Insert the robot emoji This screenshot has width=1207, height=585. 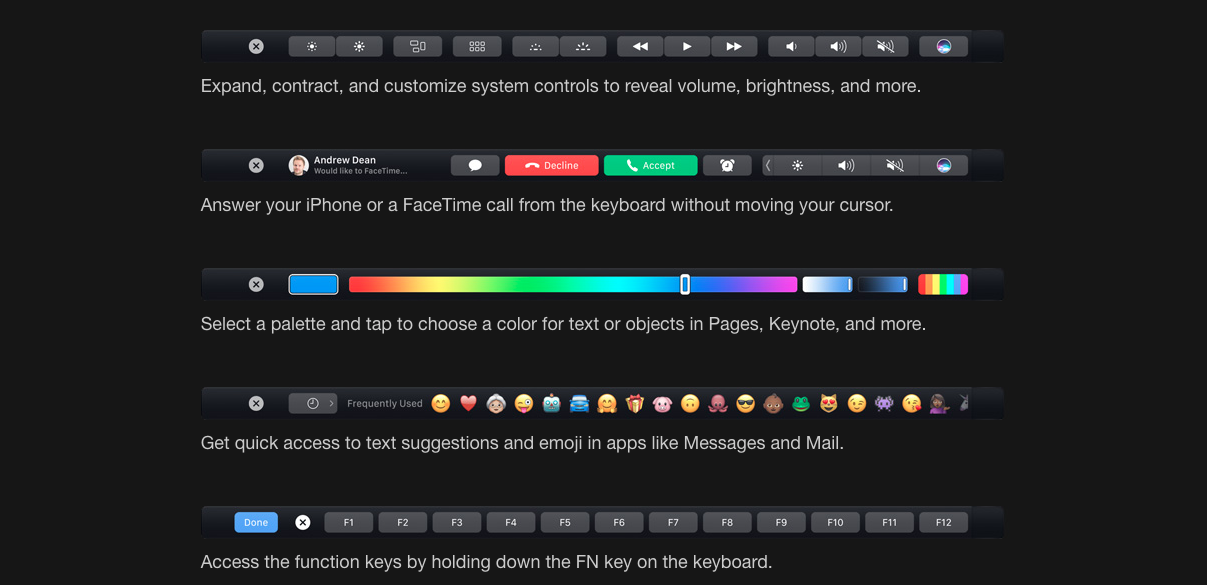point(552,403)
